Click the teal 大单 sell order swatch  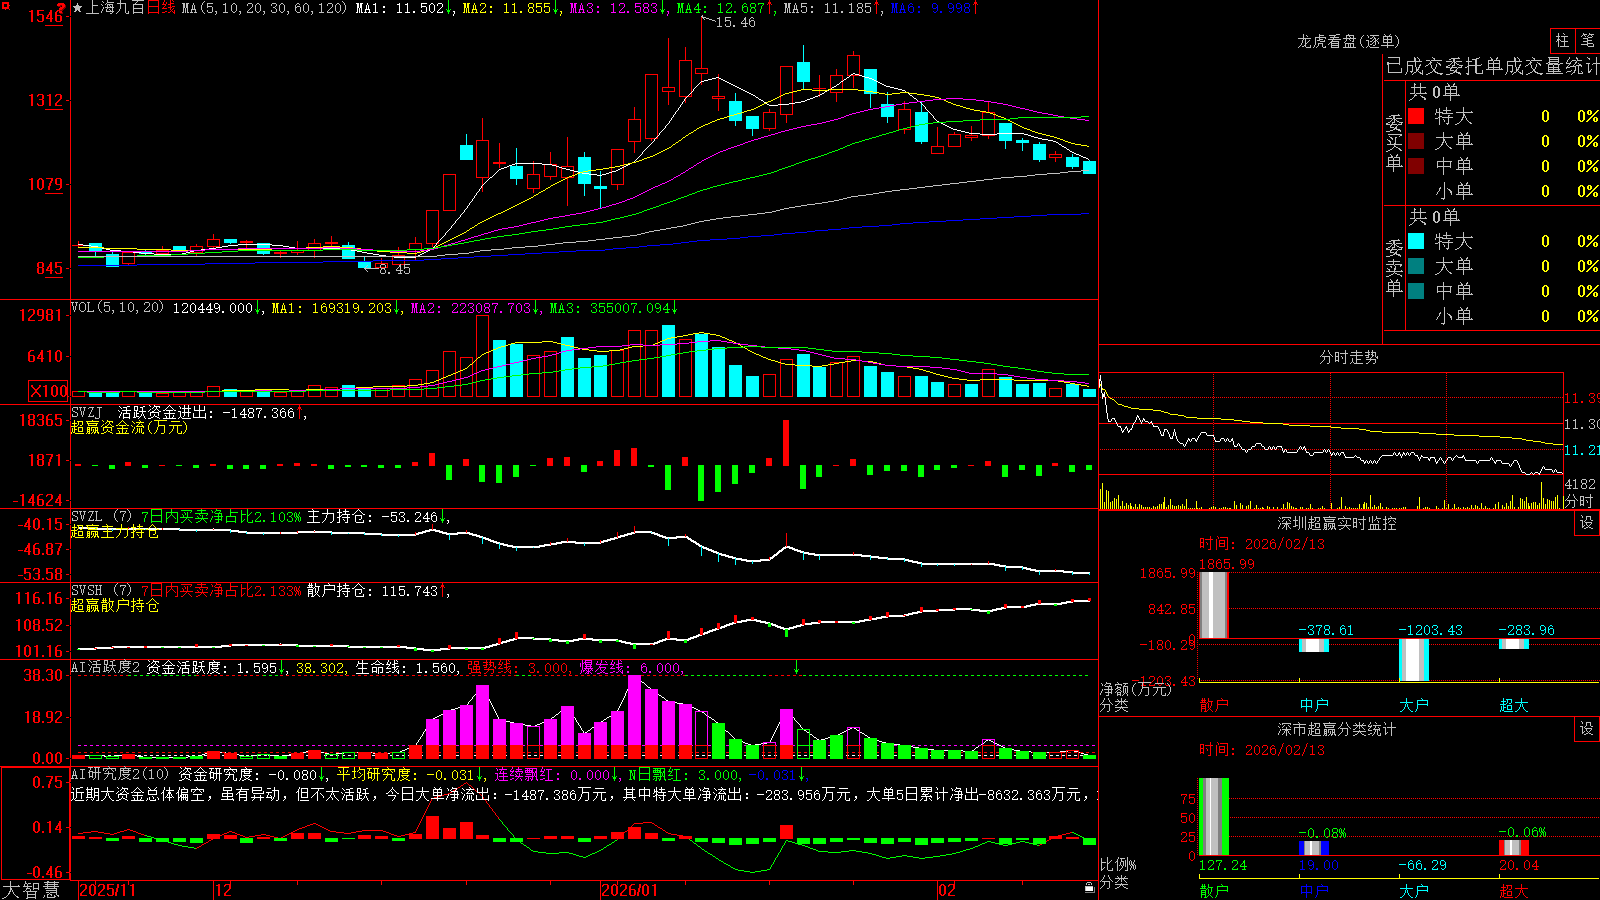pos(1416,266)
